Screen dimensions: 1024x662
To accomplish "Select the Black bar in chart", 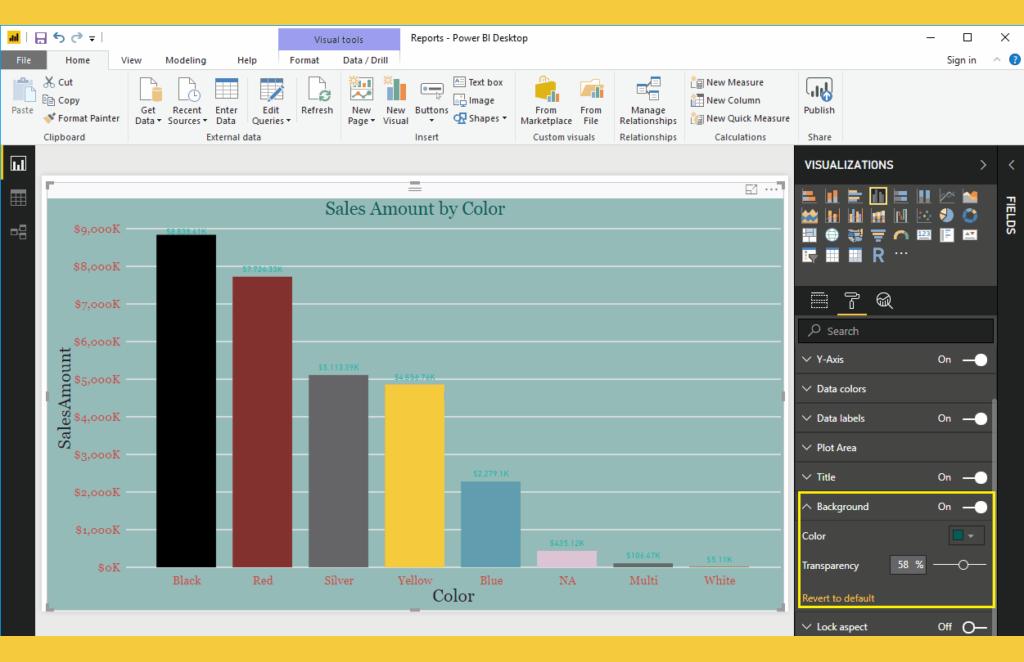I will tap(186, 401).
